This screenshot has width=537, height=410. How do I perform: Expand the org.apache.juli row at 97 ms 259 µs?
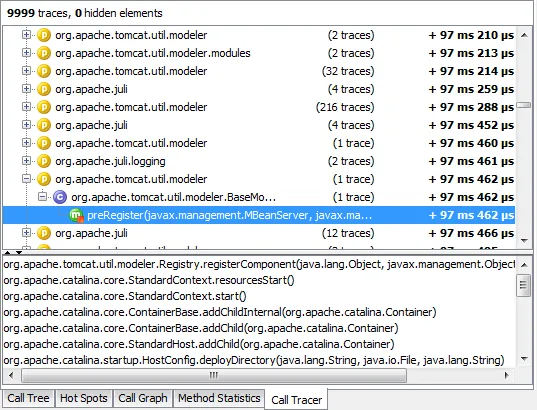pyautogui.click(x=26, y=89)
